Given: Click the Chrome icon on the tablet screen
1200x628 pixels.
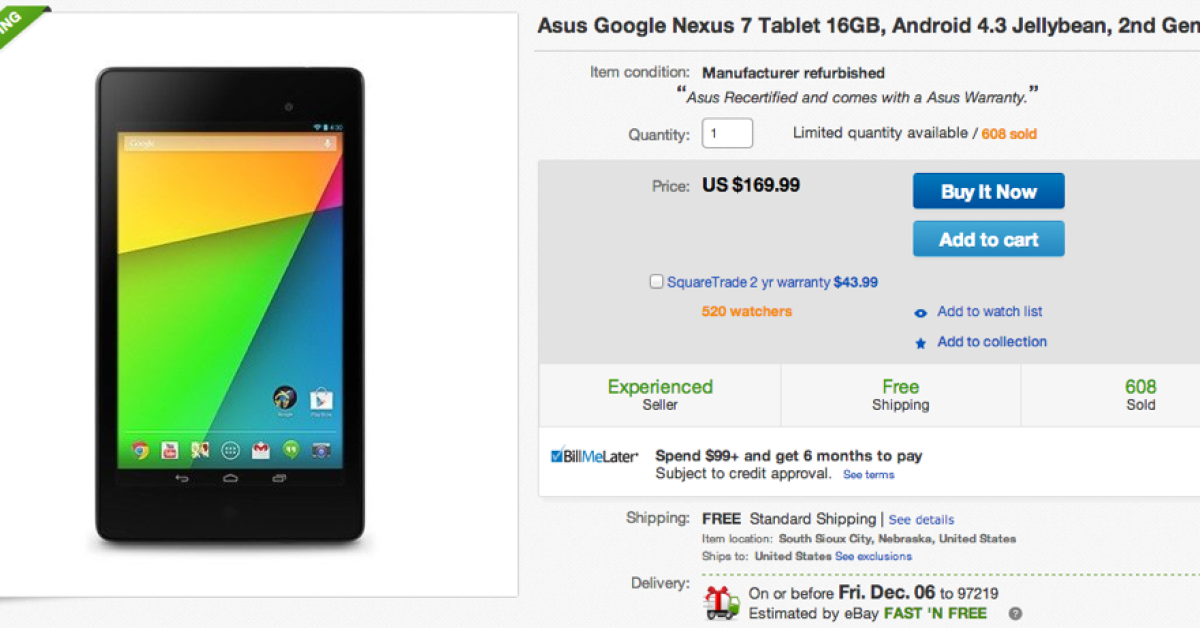Looking at the screenshot, I should [140, 450].
